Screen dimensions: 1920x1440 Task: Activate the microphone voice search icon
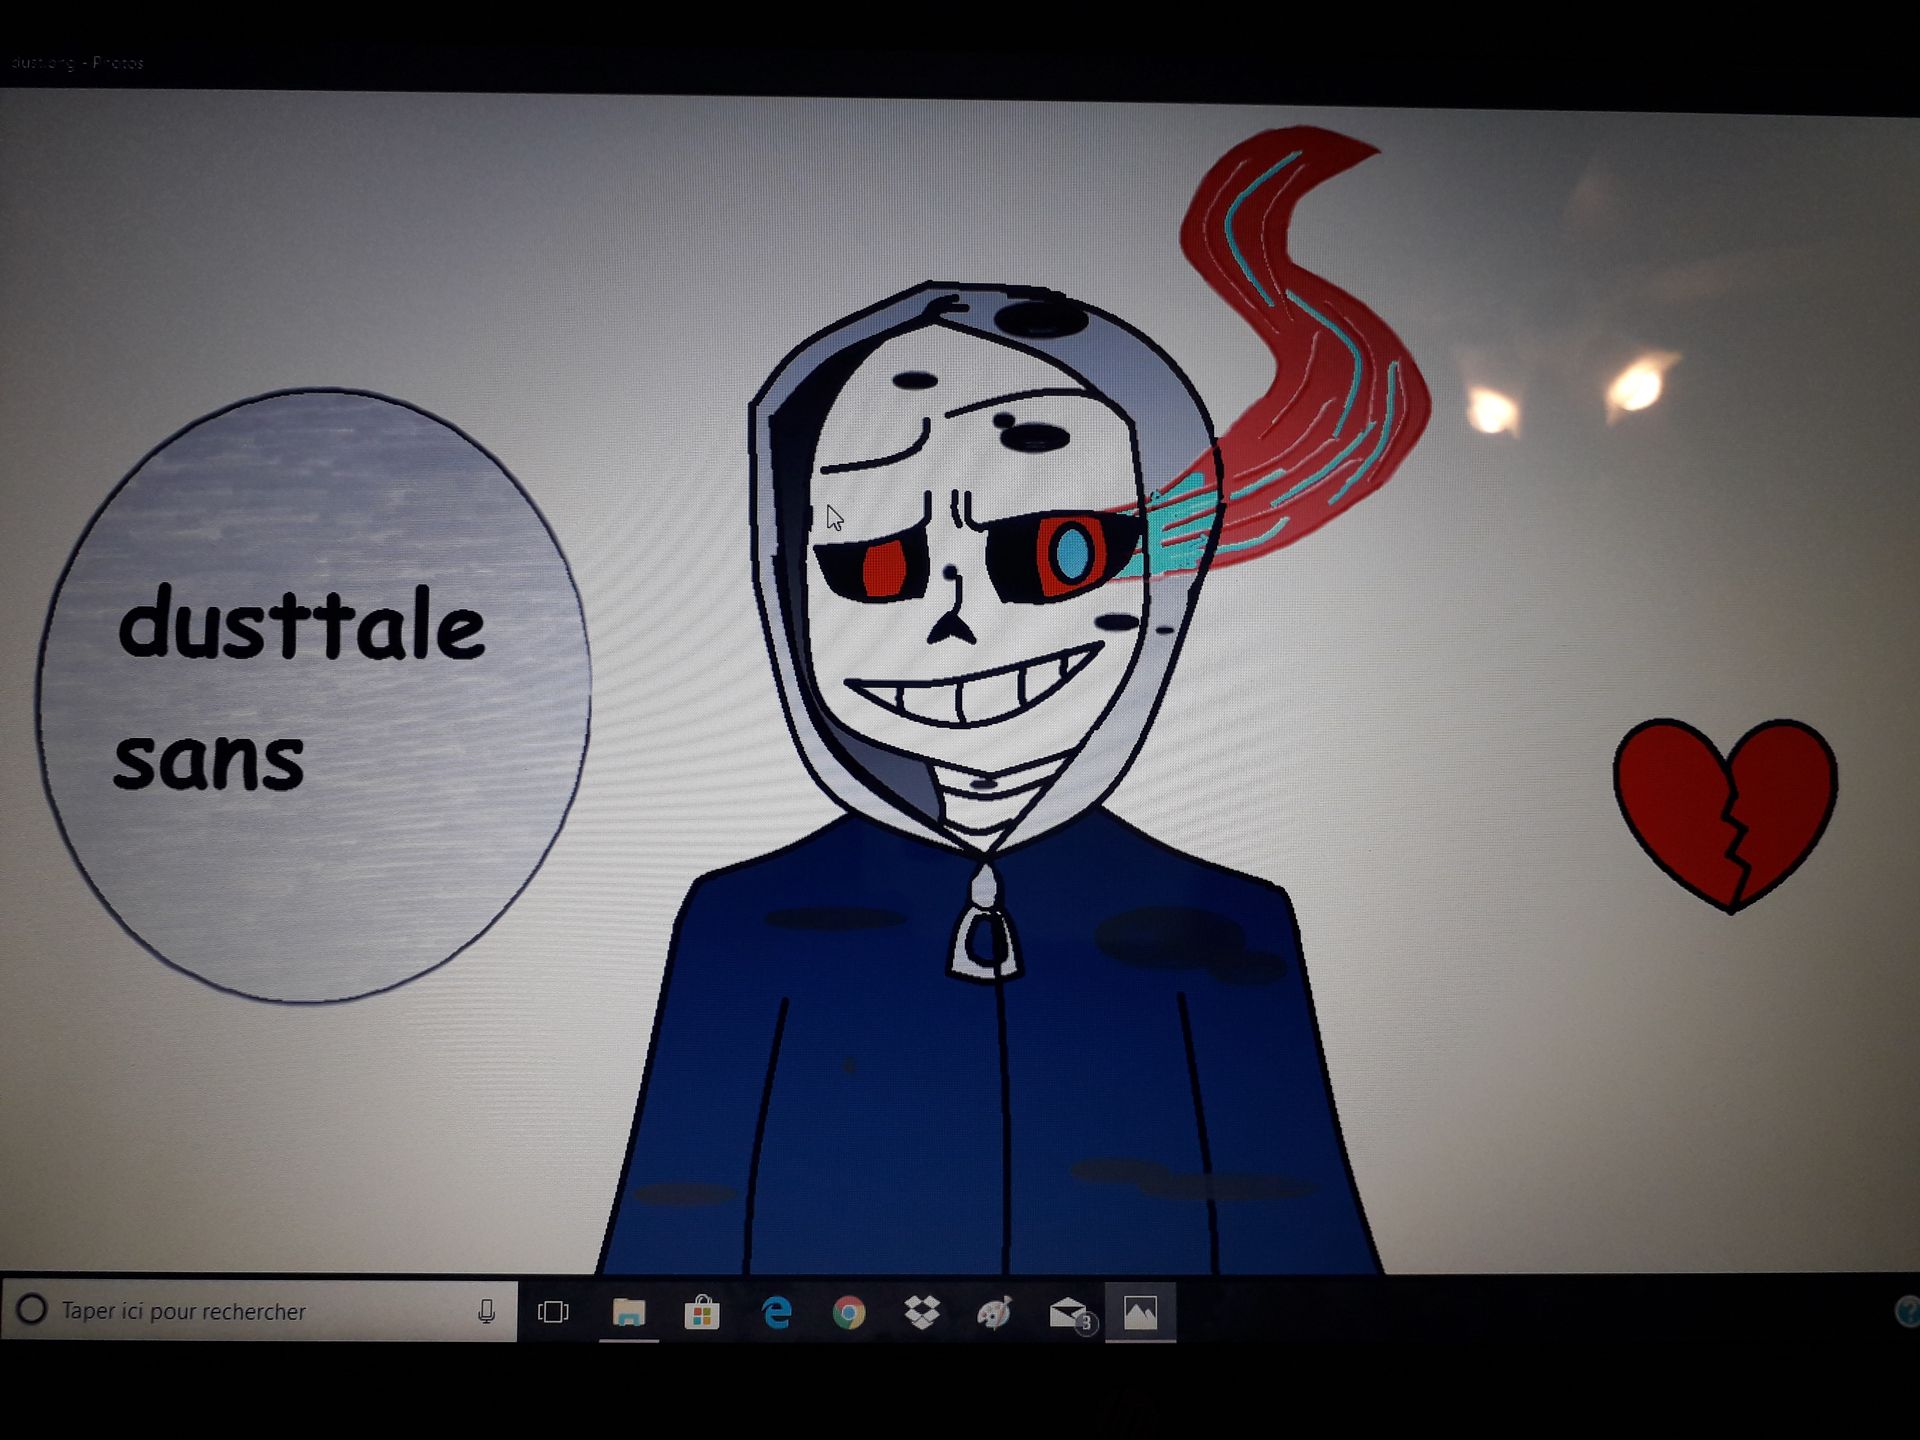(x=486, y=1311)
